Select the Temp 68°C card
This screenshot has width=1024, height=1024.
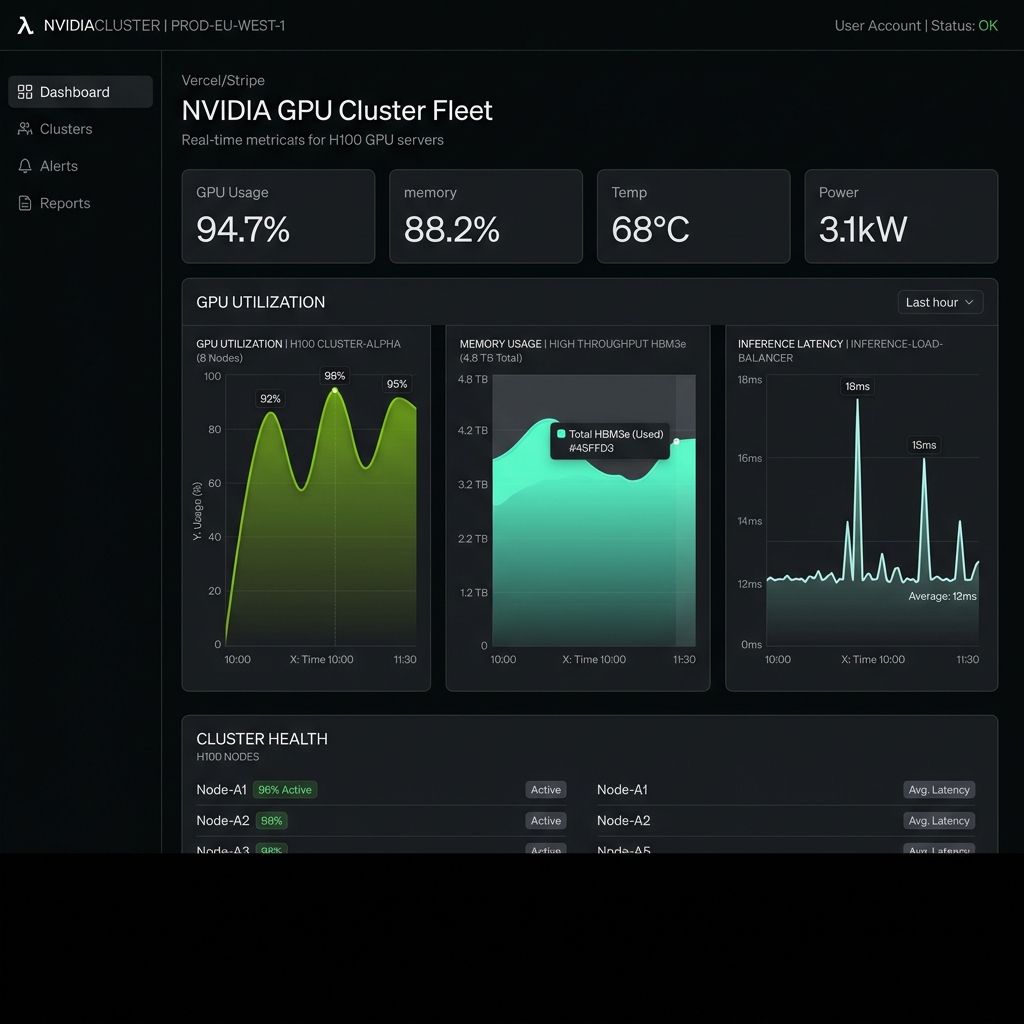[694, 216]
